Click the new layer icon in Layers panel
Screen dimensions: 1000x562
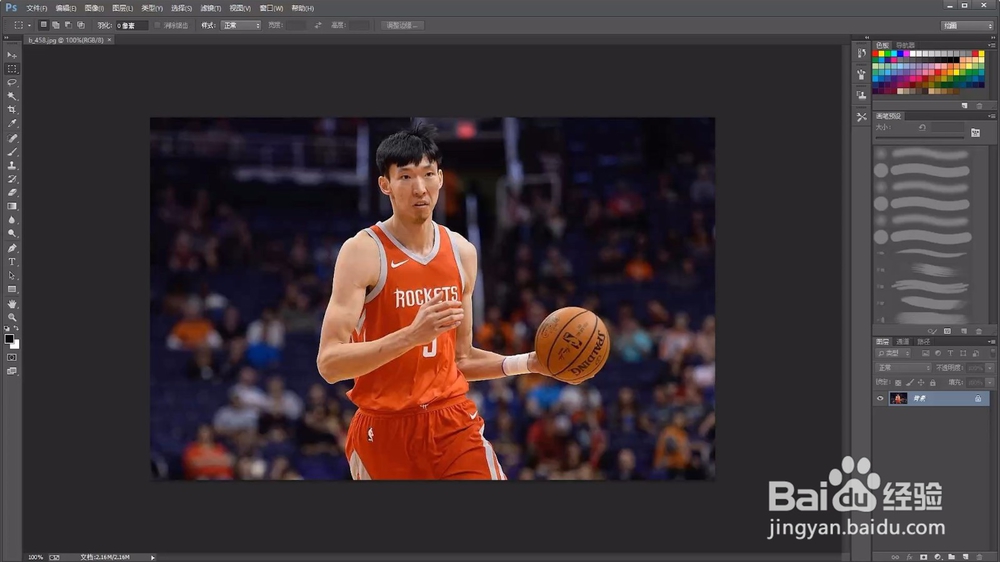tap(965, 557)
